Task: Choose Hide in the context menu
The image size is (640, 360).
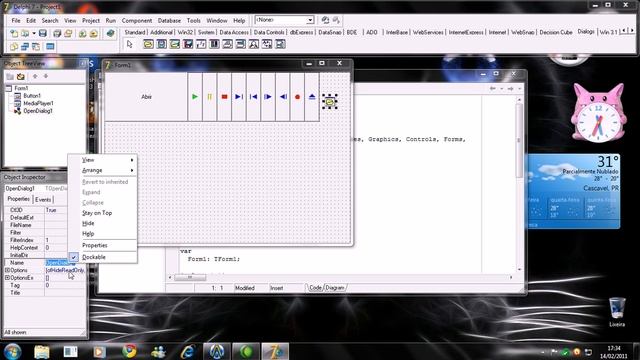Action: [x=88, y=223]
